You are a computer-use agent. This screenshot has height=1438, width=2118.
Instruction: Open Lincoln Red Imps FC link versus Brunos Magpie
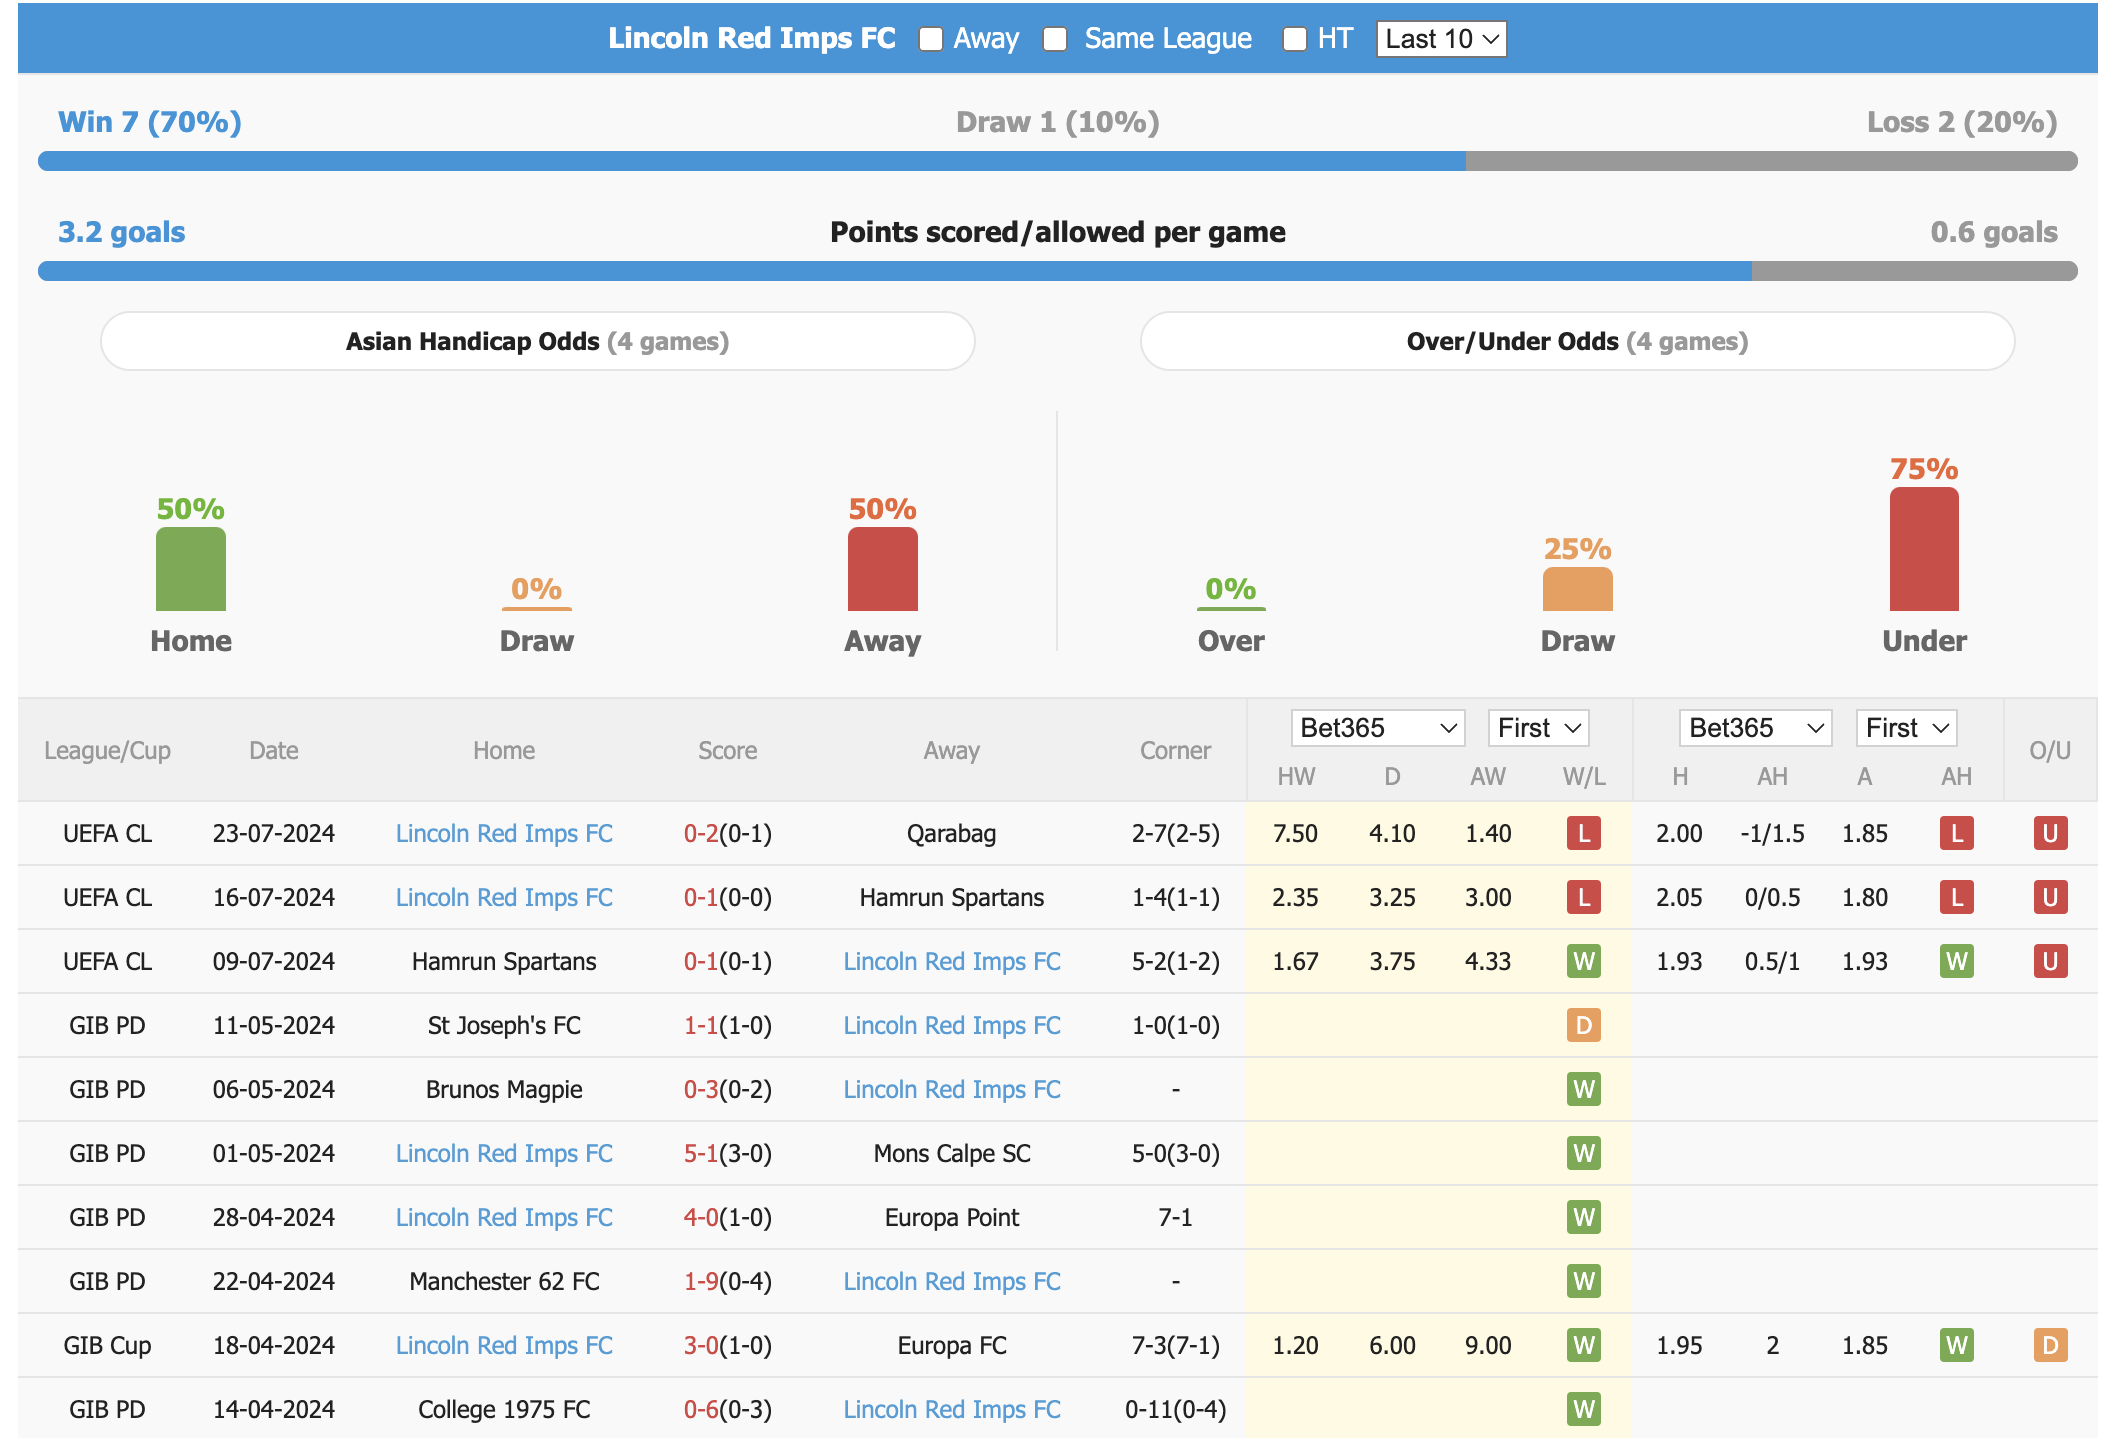952,1089
